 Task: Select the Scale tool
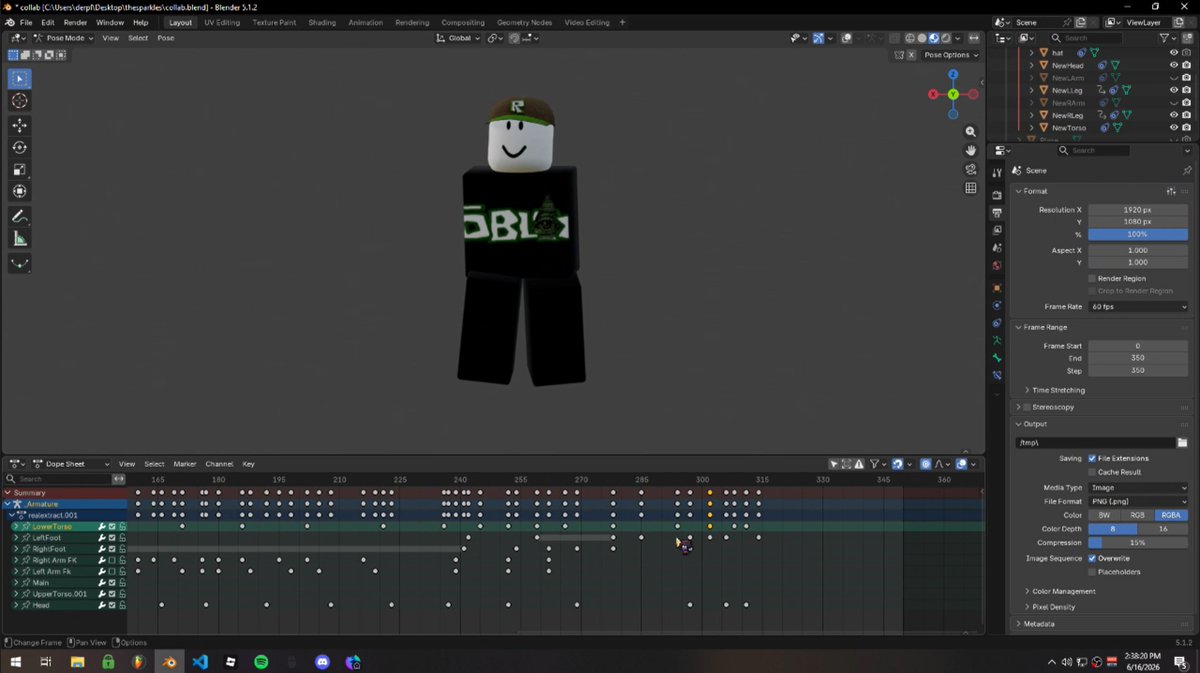click(20, 169)
